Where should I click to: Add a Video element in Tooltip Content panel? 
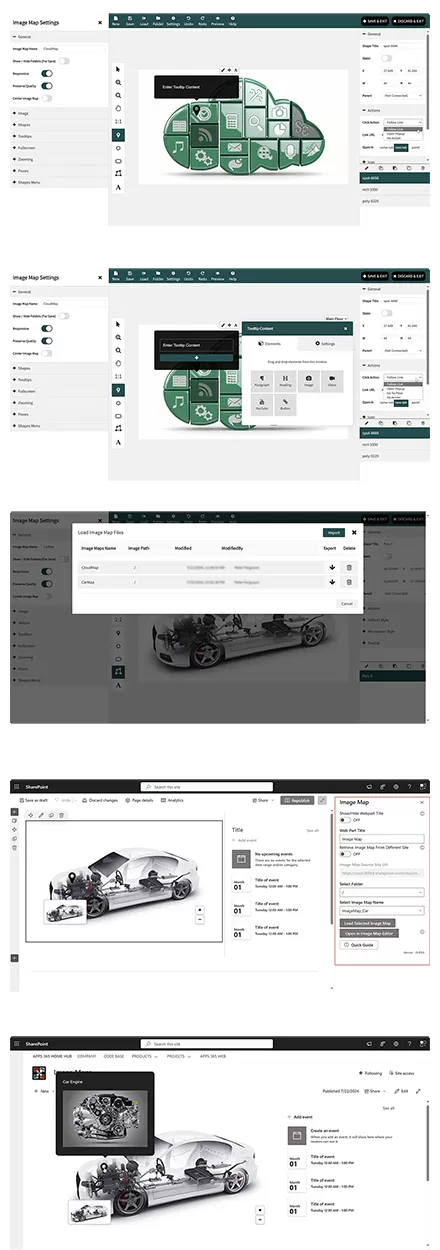pos(333,380)
